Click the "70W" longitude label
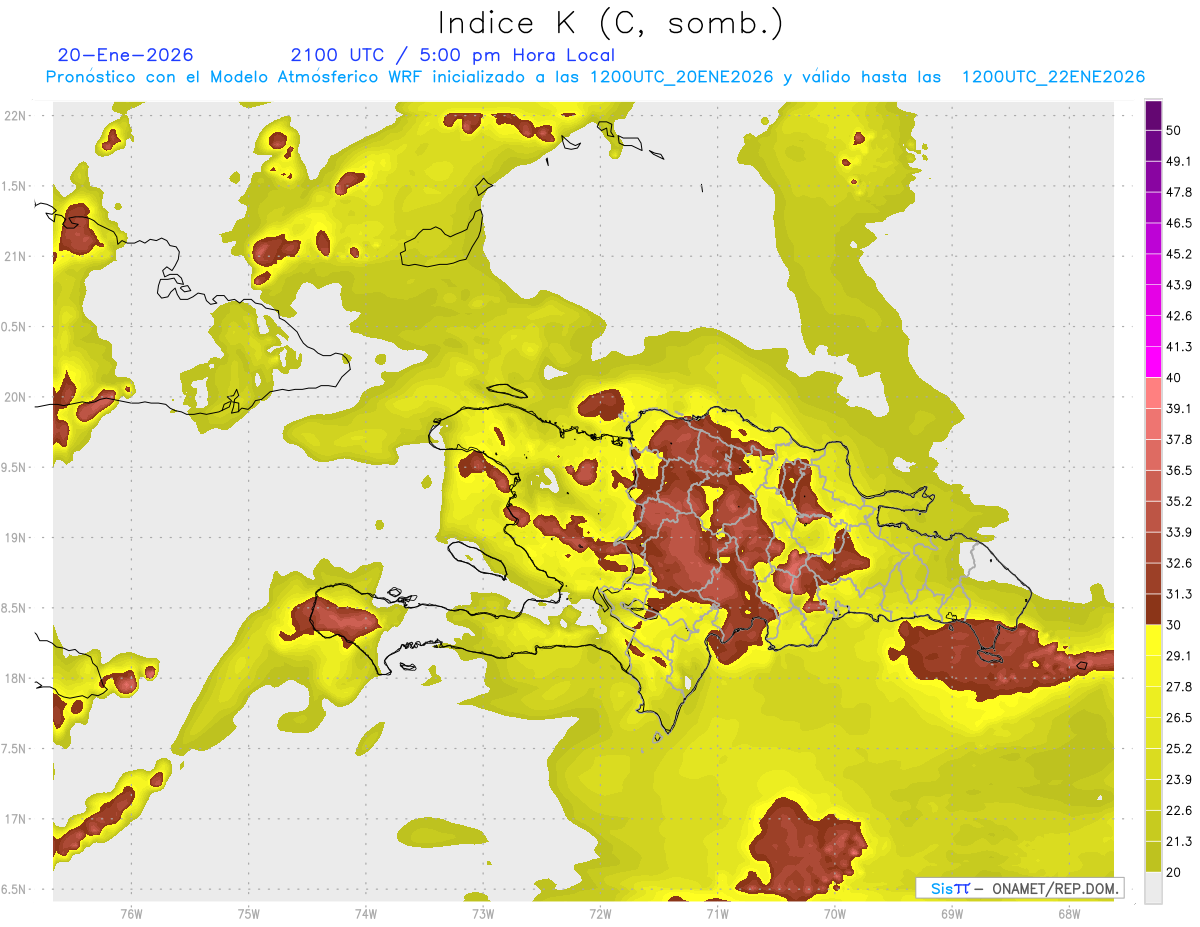This screenshot has height=927, width=1200. point(835,914)
